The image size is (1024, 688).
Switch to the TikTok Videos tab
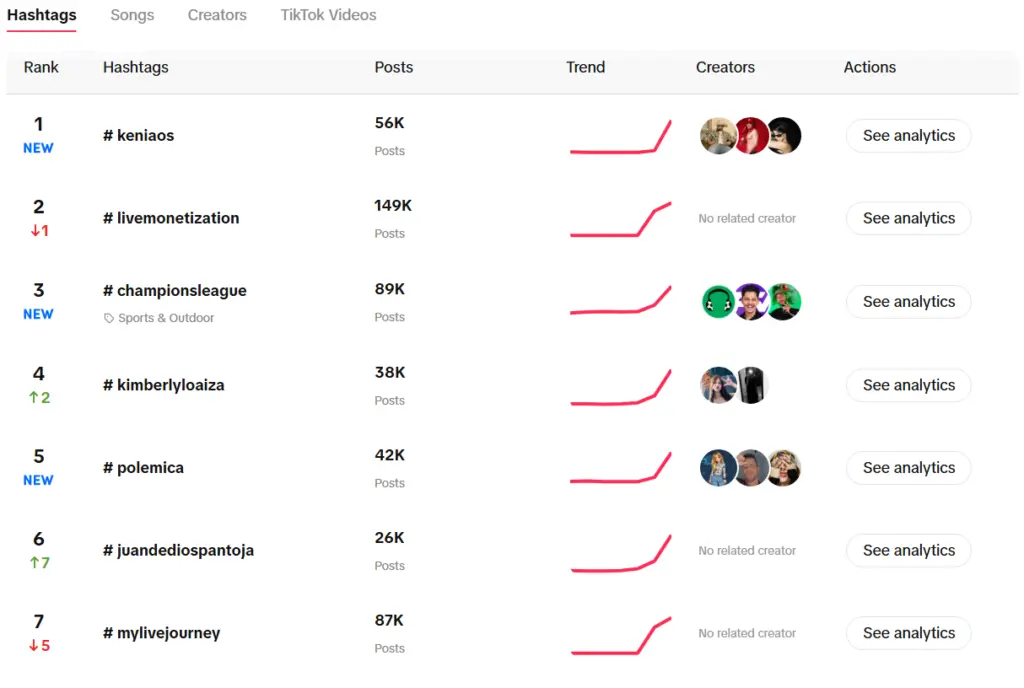328,15
